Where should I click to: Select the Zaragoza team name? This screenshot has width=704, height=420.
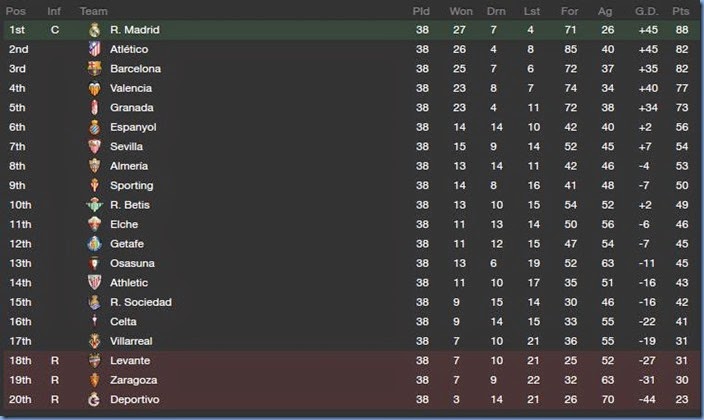[x=134, y=380]
